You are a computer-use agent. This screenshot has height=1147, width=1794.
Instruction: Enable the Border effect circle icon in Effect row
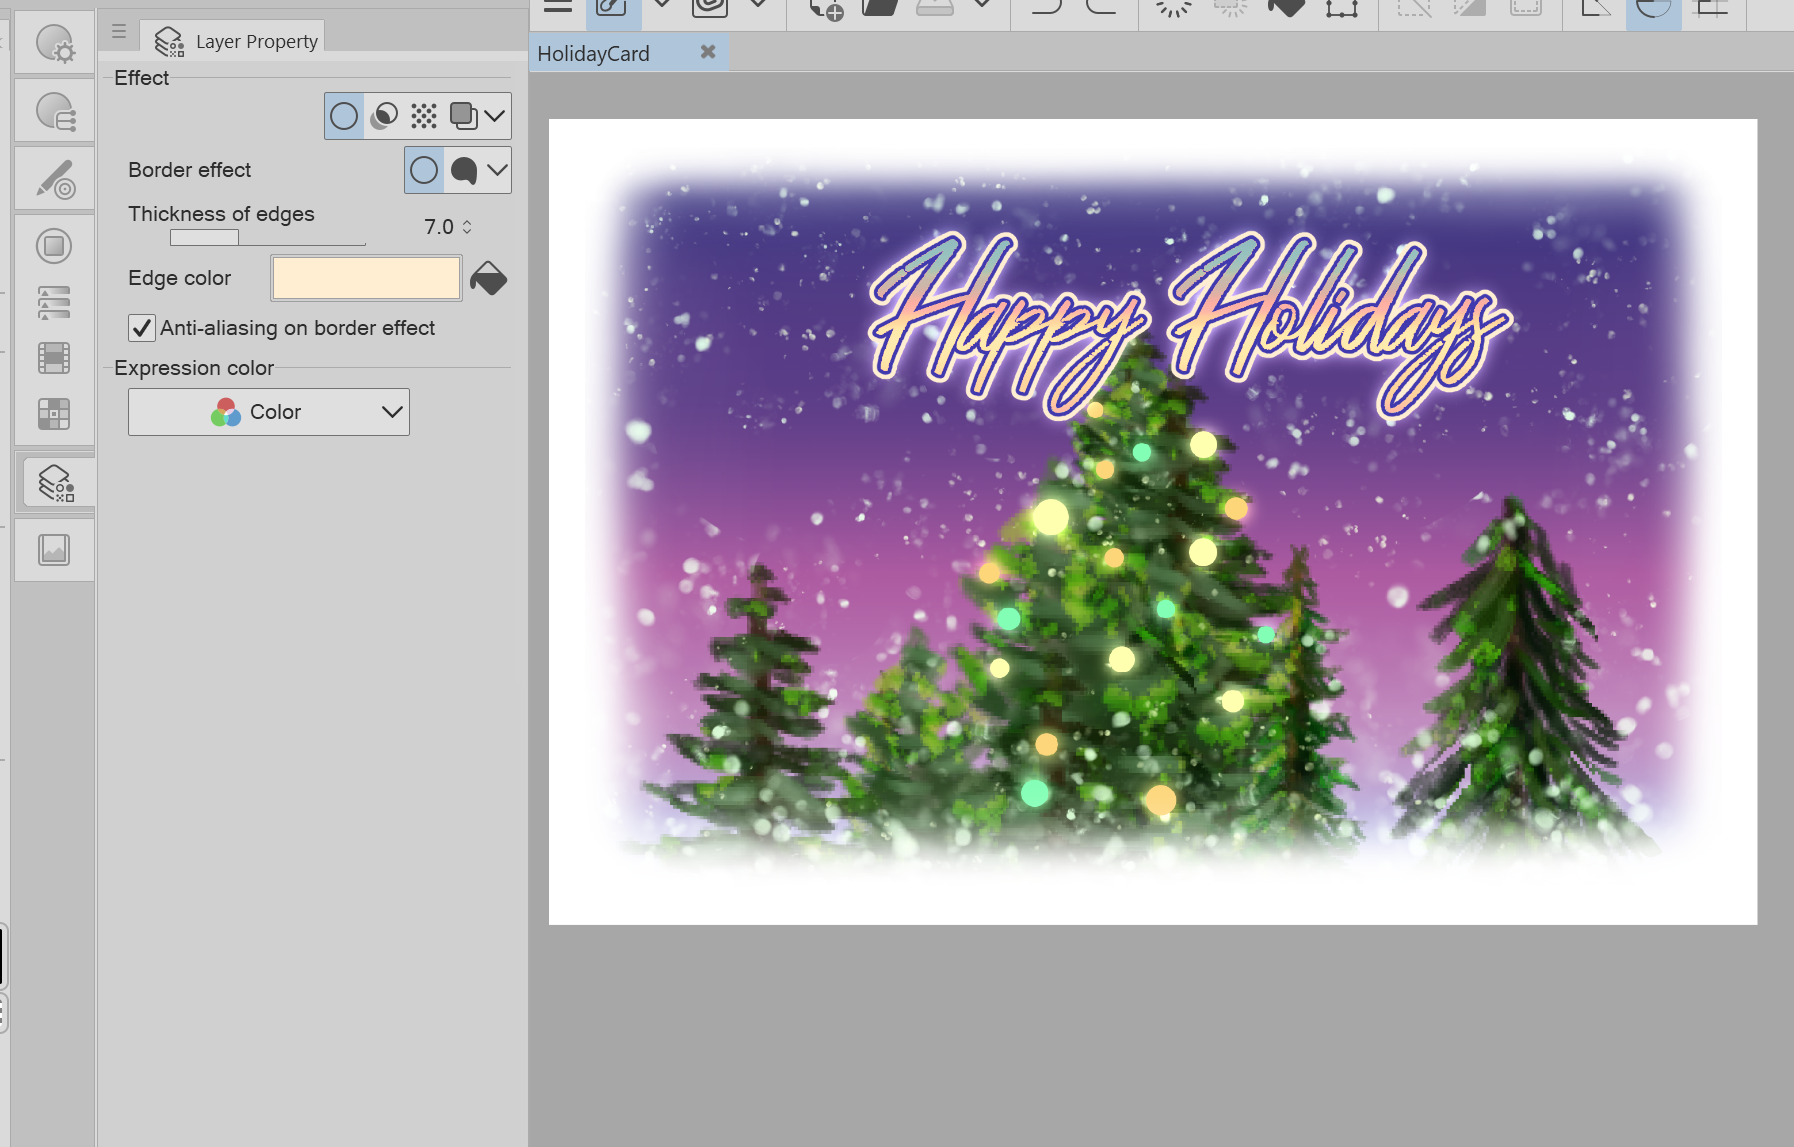click(x=344, y=116)
